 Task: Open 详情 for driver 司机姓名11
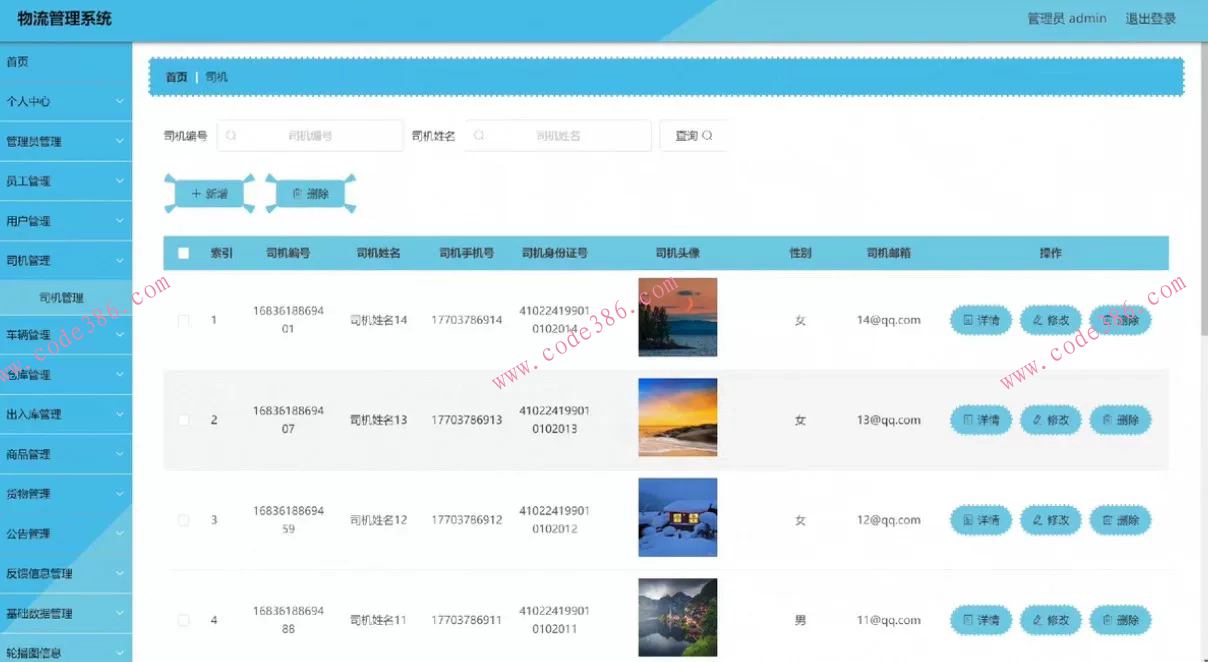point(980,620)
